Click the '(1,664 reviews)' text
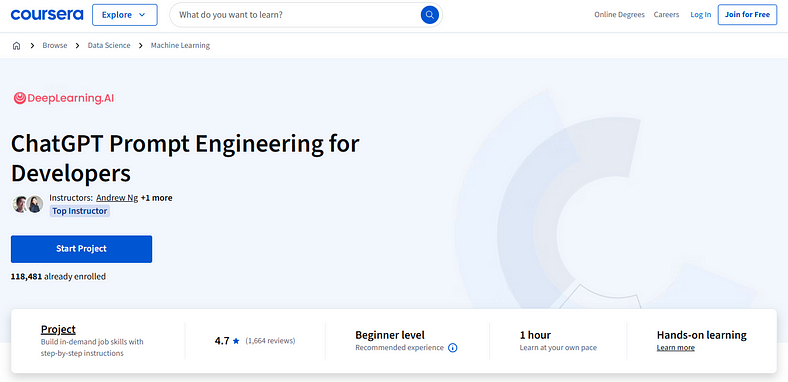This screenshot has width=788, height=382. [x=270, y=341]
